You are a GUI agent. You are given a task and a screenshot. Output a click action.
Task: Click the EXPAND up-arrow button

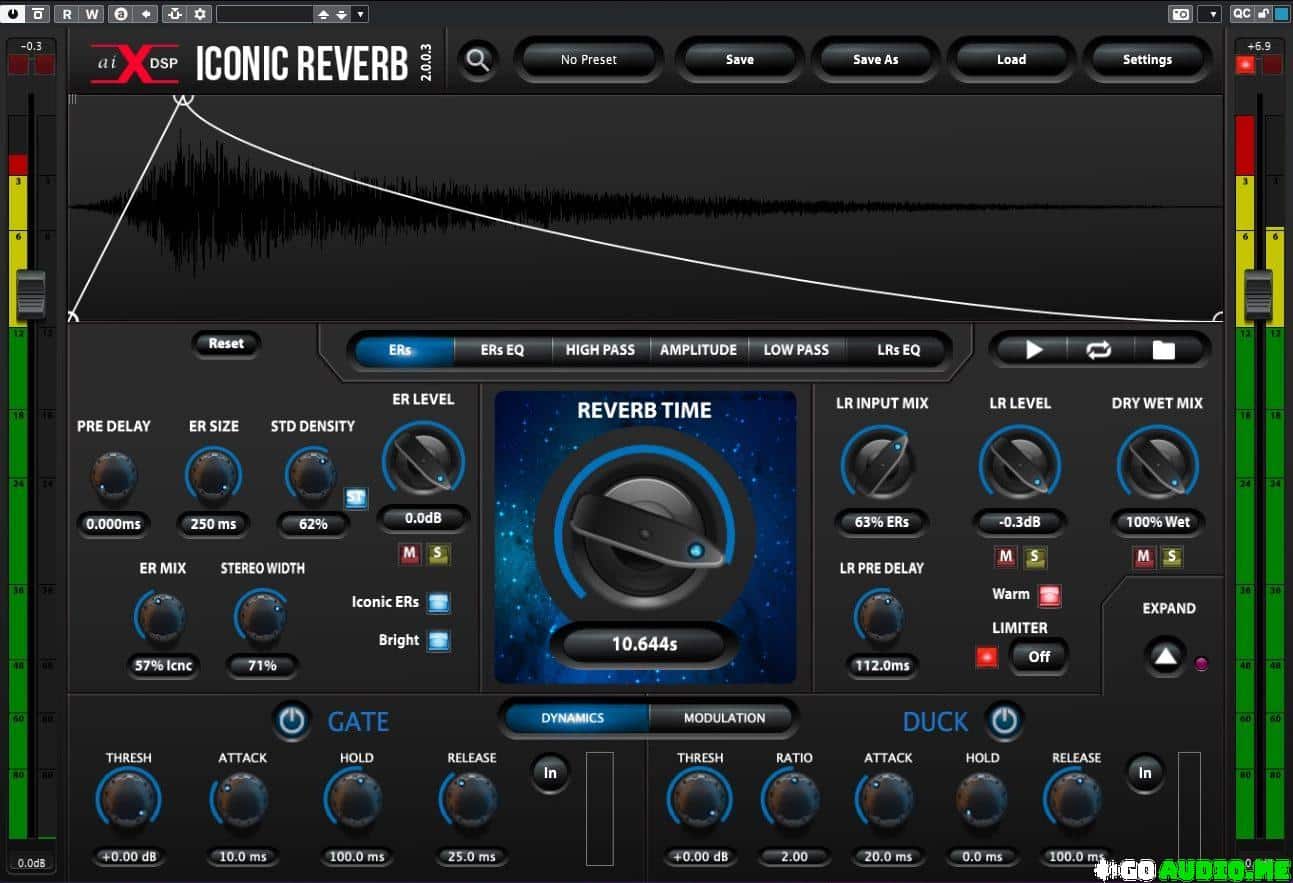point(1165,657)
